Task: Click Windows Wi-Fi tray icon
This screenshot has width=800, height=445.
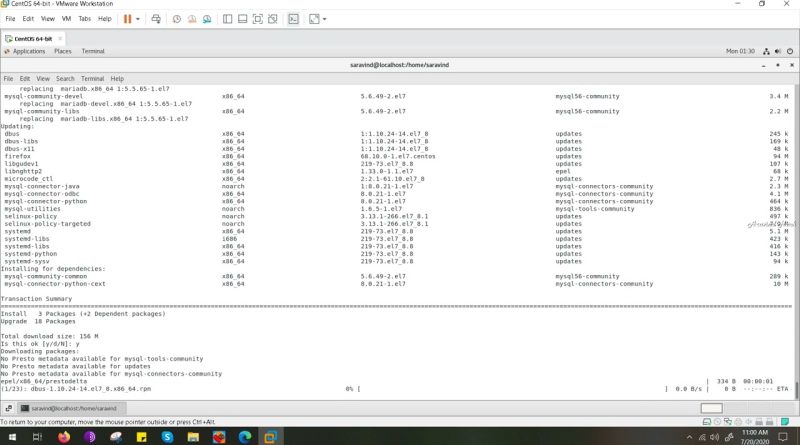Action: pyautogui.click(x=702, y=437)
